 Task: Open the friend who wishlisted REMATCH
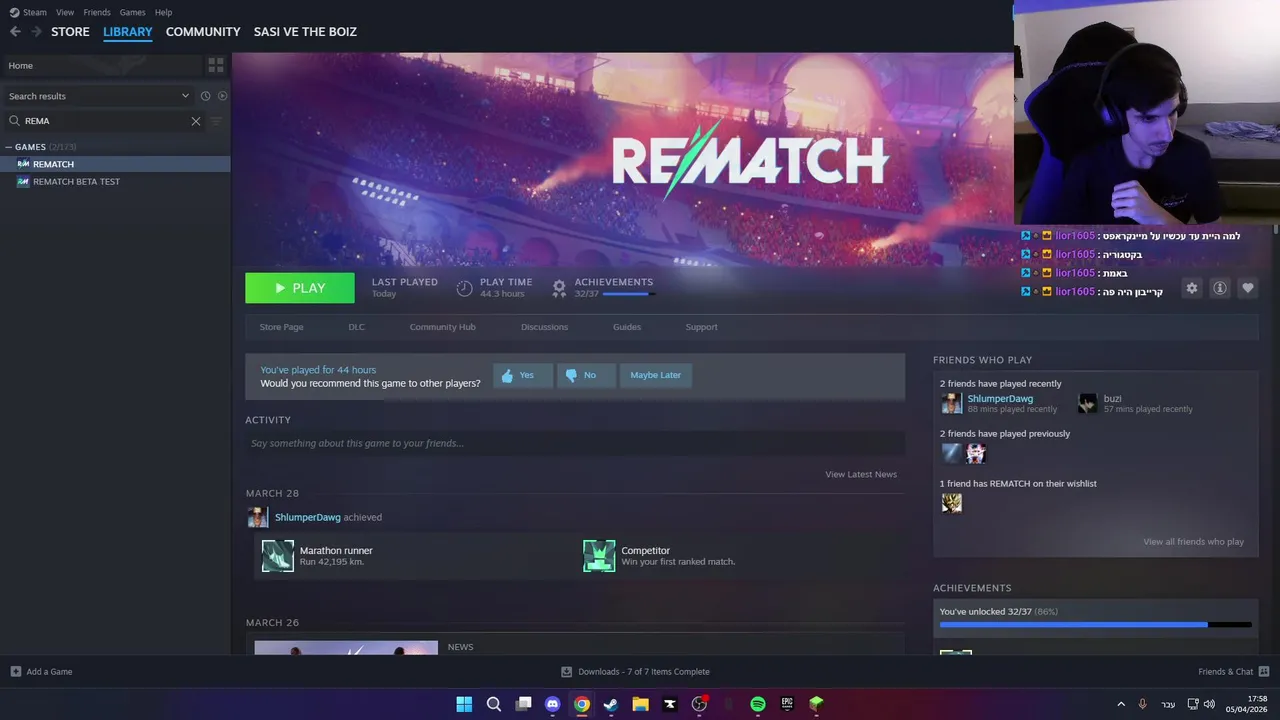coord(951,503)
